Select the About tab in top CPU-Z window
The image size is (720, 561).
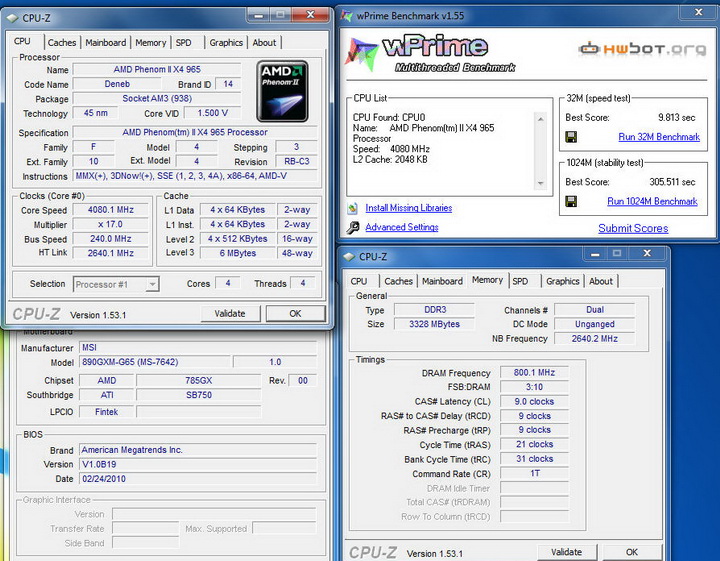pyautogui.click(x=264, y=43)
